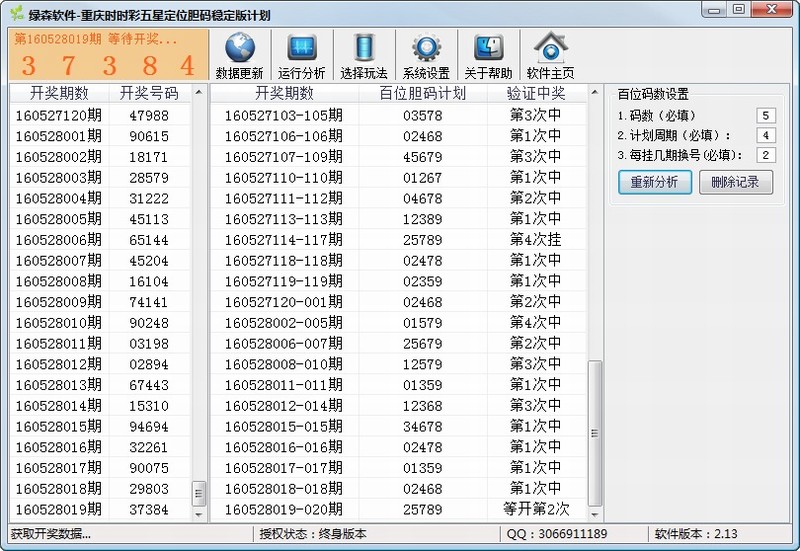Open 运行分析 toolbar icon
Image resolution: width=800 pixels, height=551 pixels.
point(301,50)
